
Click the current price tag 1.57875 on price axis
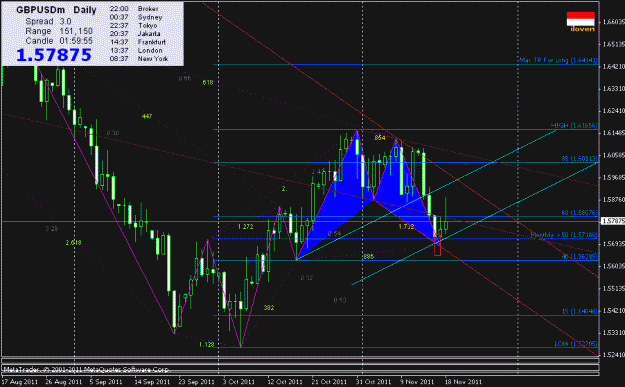(x=613, y=221)
